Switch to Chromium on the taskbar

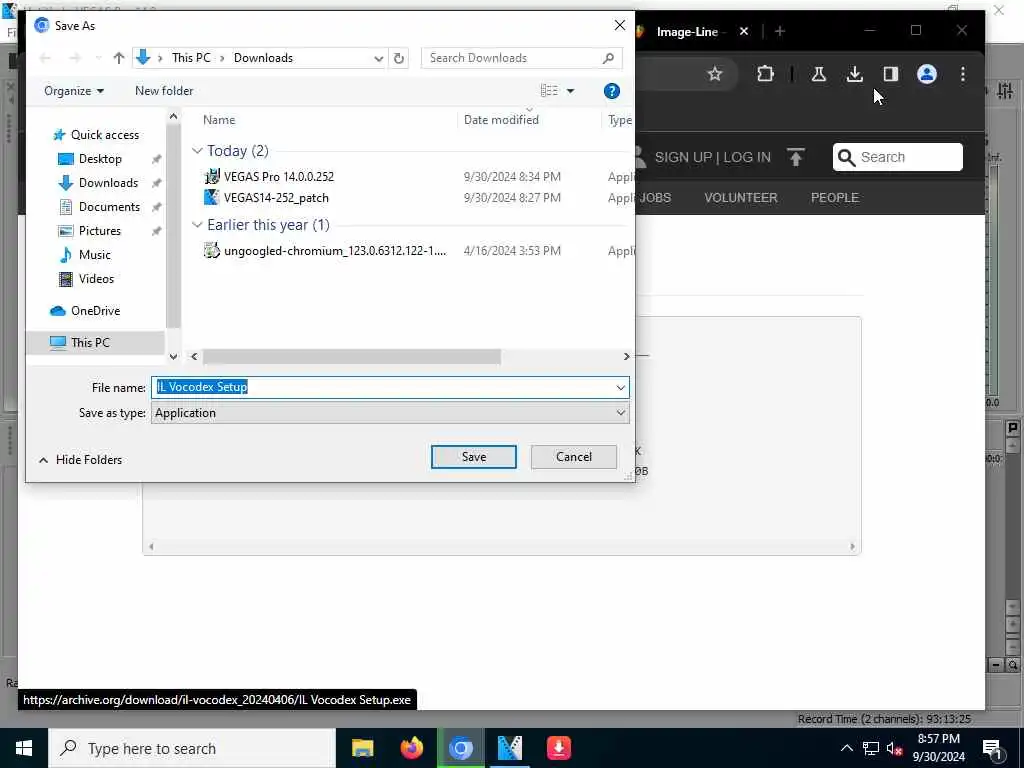pos(460,748)
